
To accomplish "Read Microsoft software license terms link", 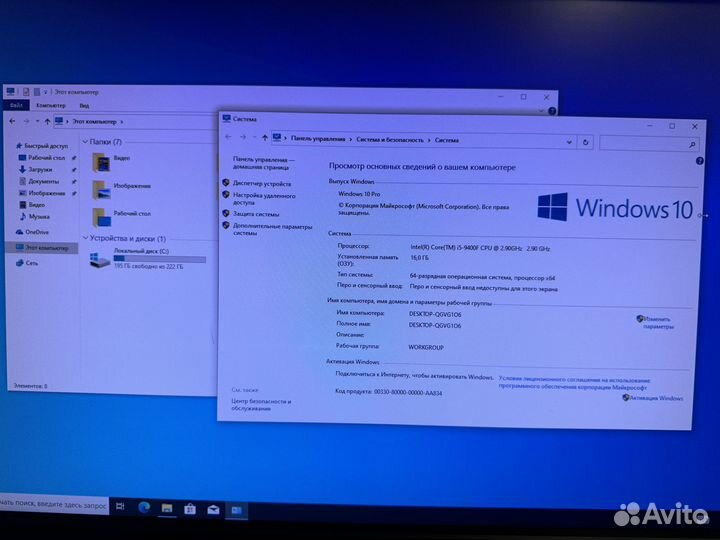I will tap(574, 383).
